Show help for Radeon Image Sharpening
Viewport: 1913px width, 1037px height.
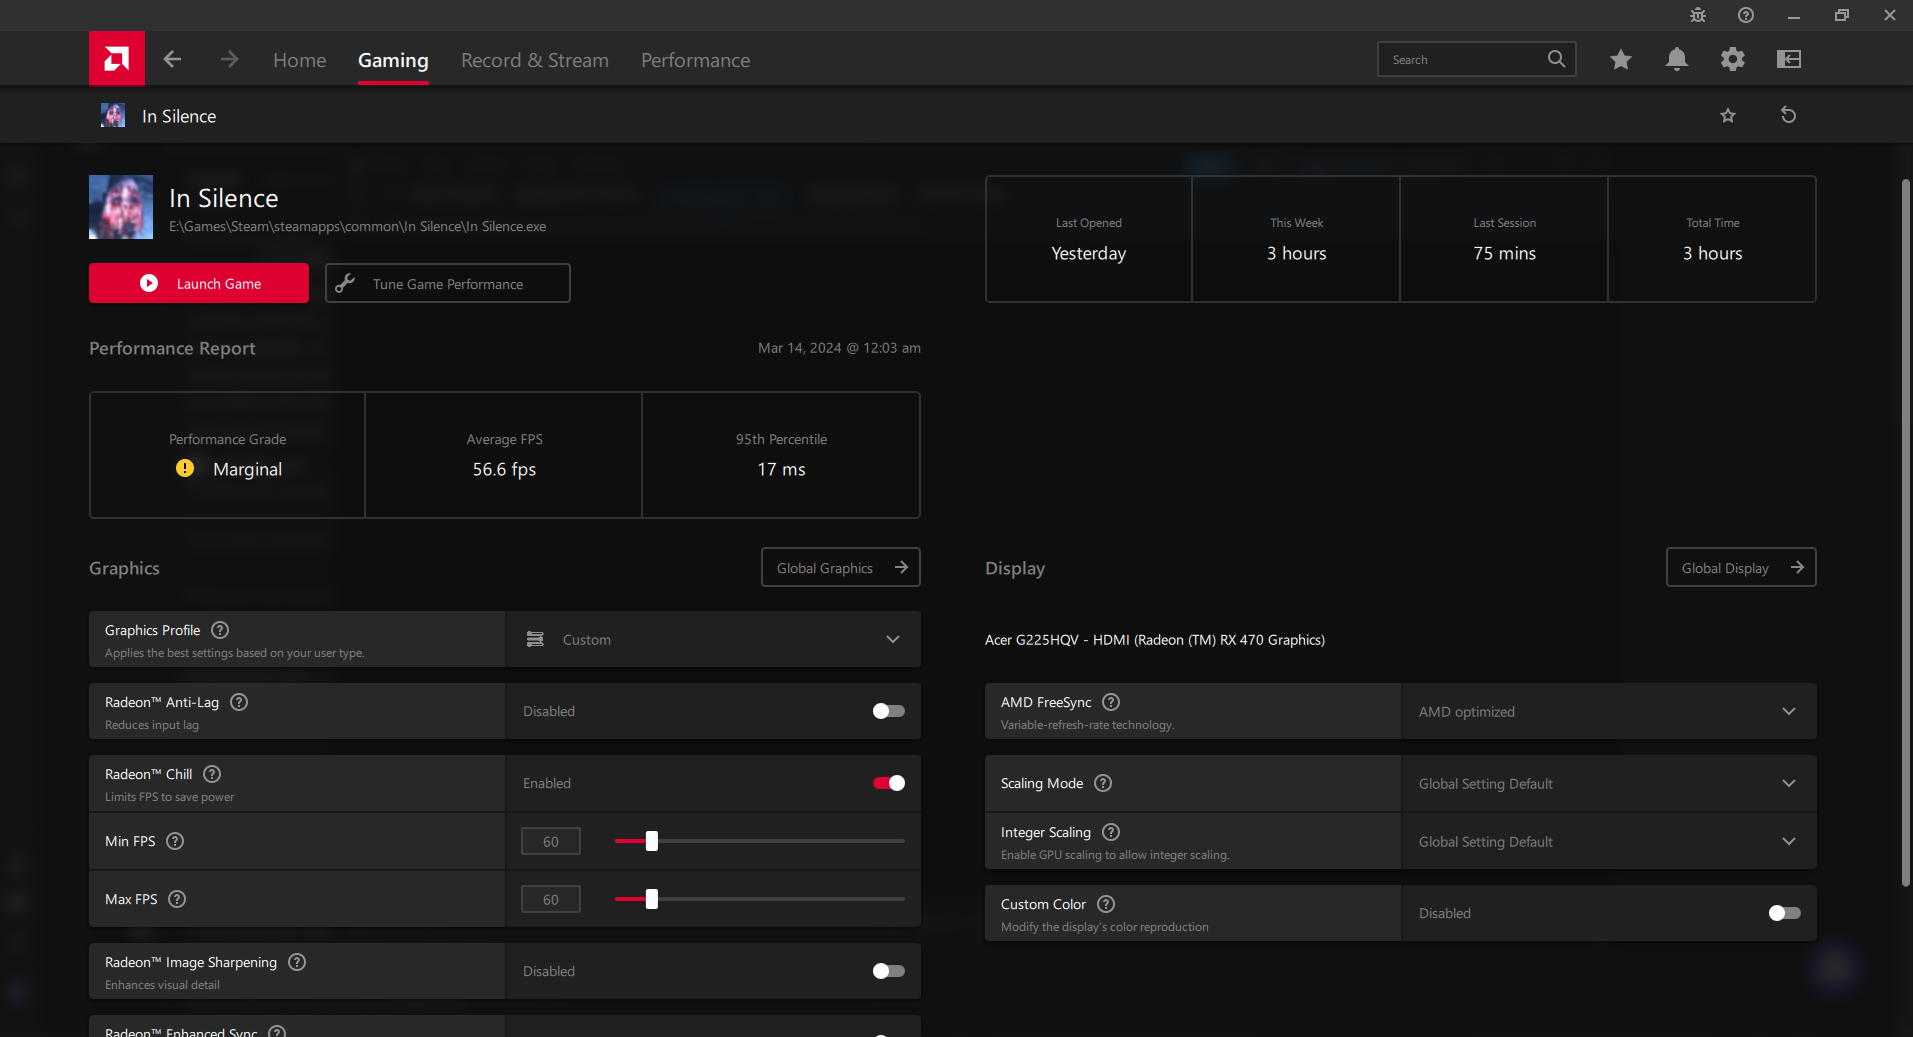click(x=297, y=962)
